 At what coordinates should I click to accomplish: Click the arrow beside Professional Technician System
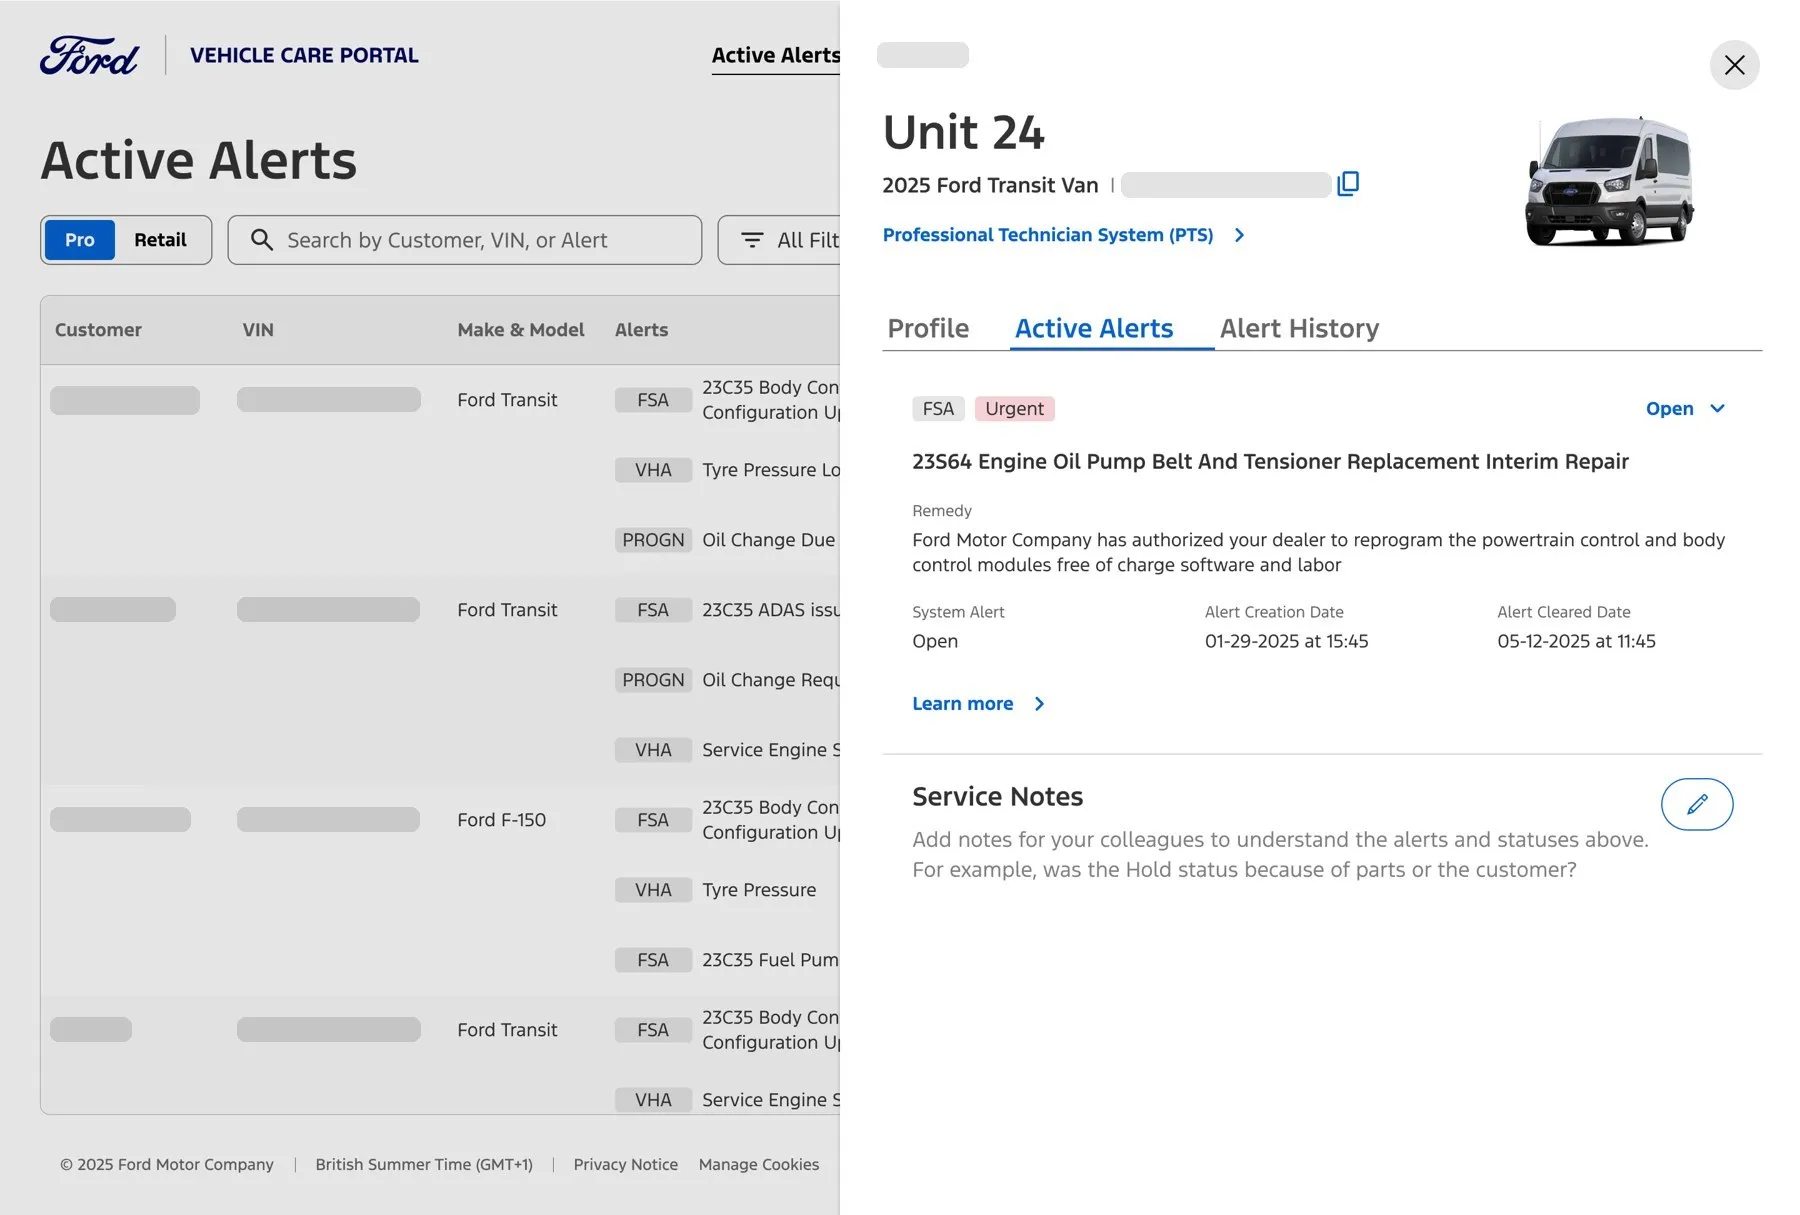[x=1239, y=235]
